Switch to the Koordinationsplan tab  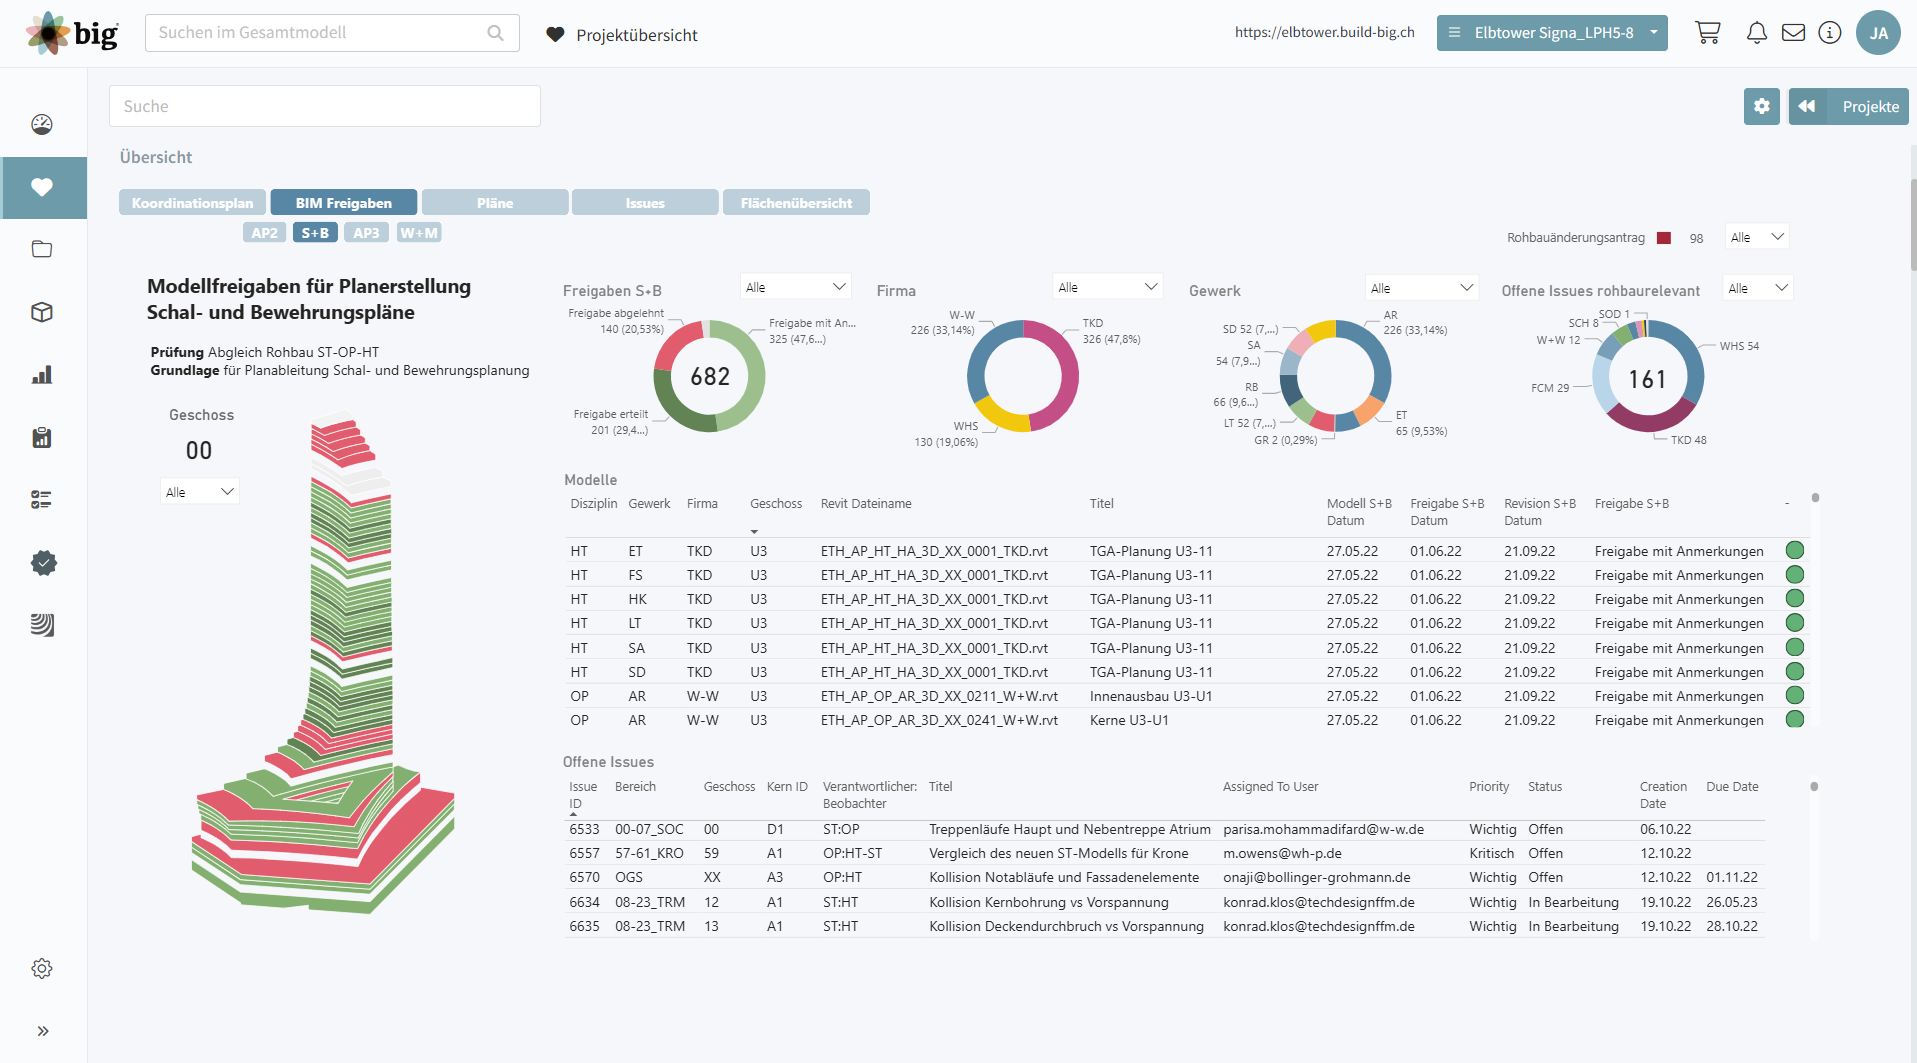click(193, 203)
